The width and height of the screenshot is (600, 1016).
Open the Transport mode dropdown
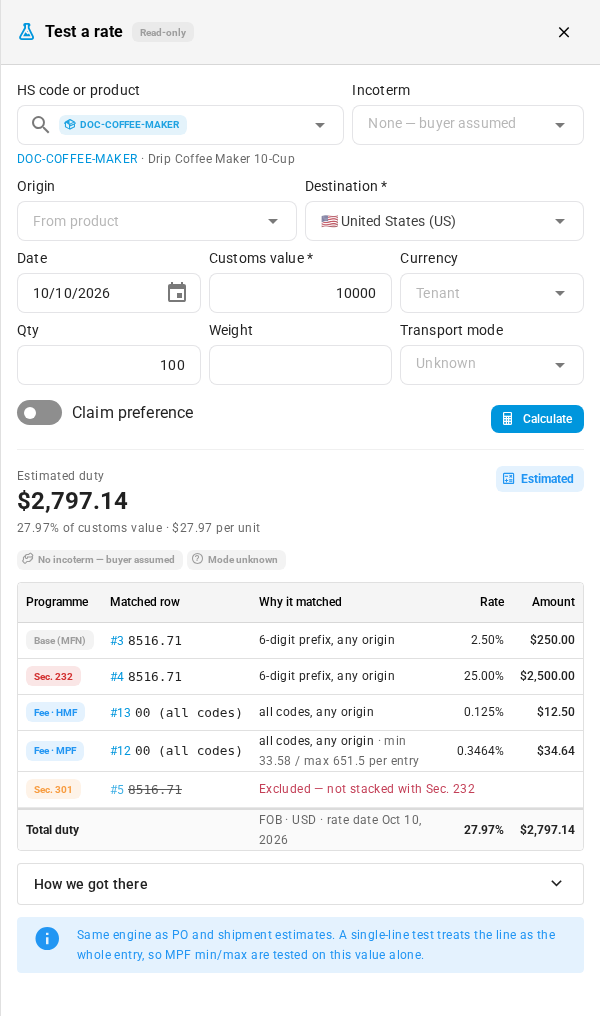(492, 365)
